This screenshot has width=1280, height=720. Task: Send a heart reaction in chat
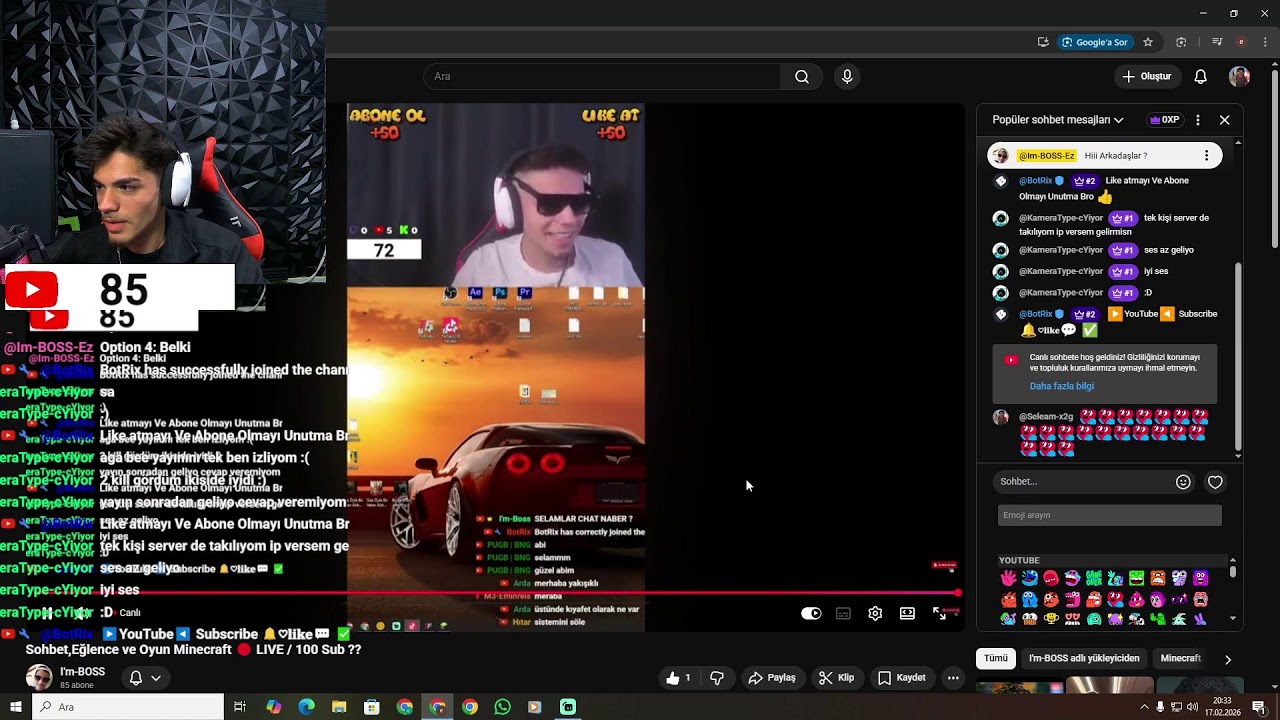click(x=1215, y=482)
